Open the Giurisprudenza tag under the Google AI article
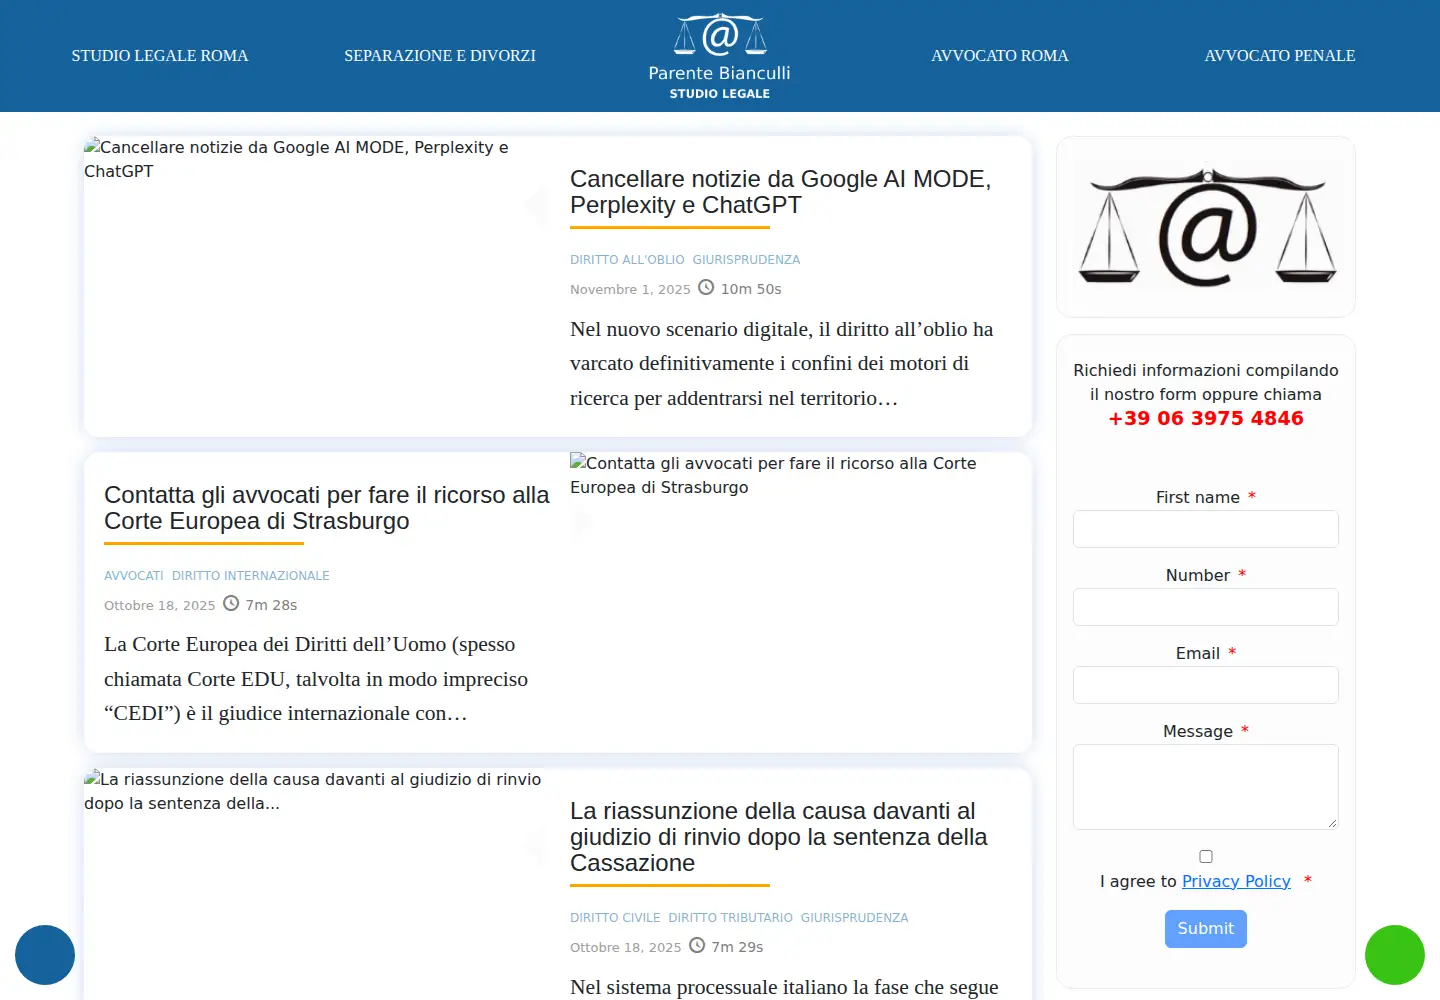This screenshot has height=1000, width=1440. coord(746,260)
